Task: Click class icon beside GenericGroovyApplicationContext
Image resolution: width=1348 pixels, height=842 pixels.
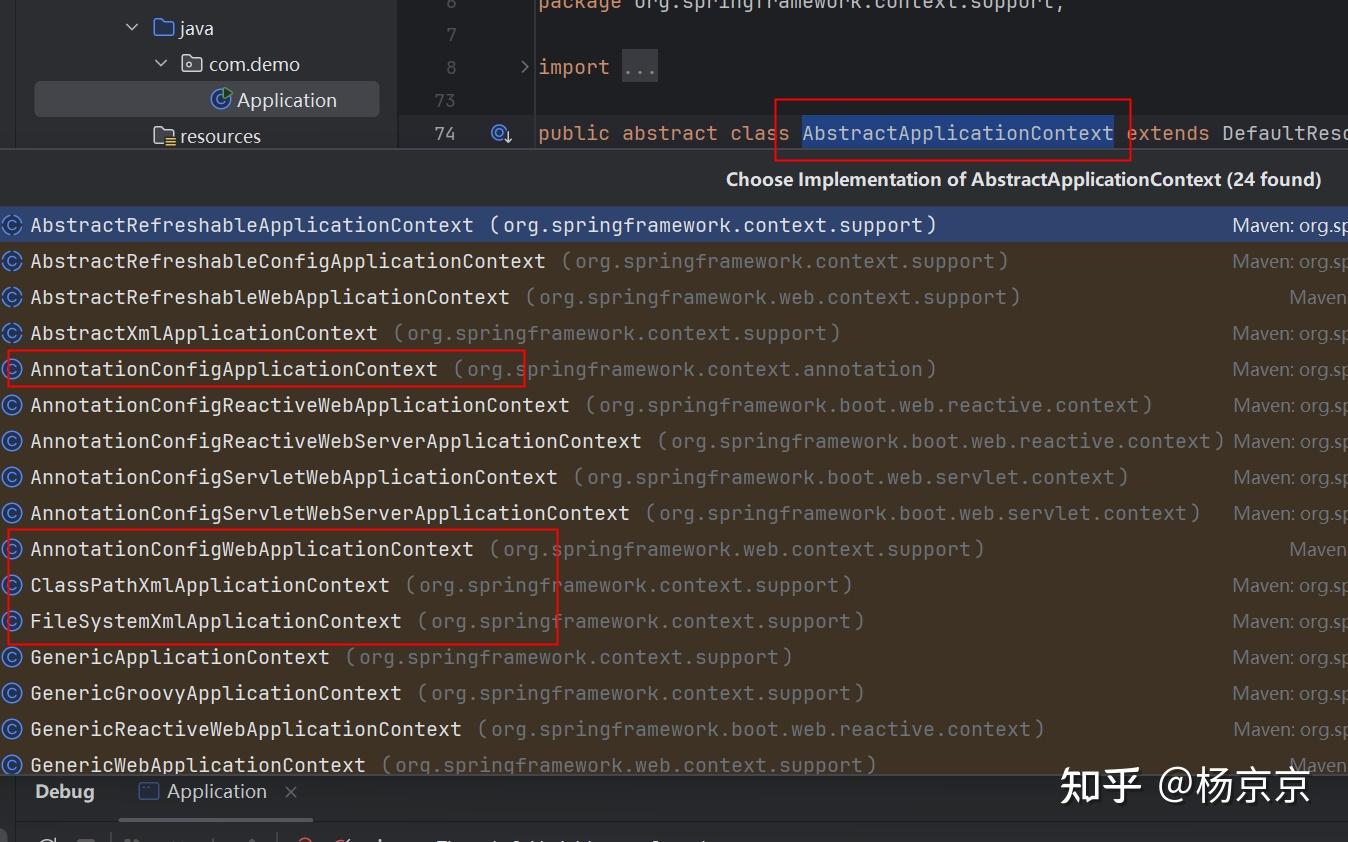Action: 12,693
